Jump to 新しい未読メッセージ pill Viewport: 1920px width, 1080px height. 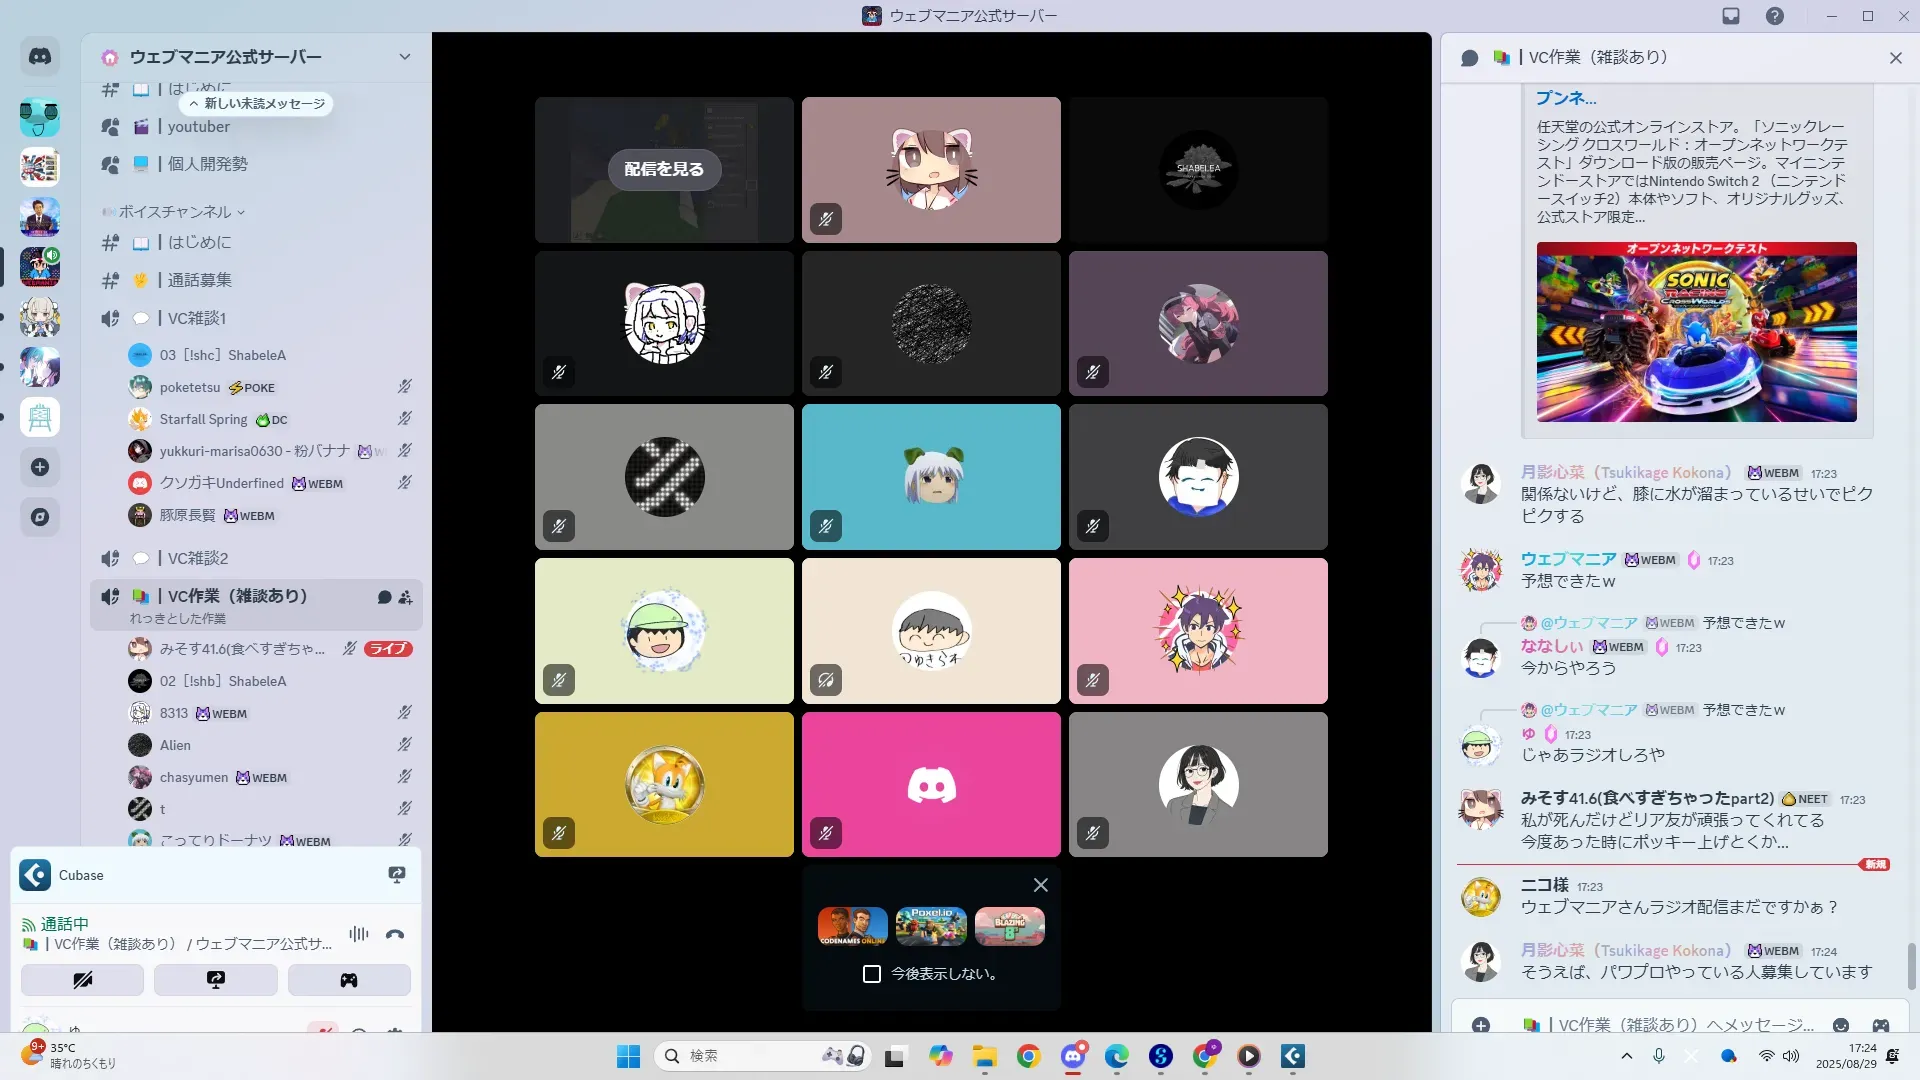pyautogui.click(x=257, y=104)
